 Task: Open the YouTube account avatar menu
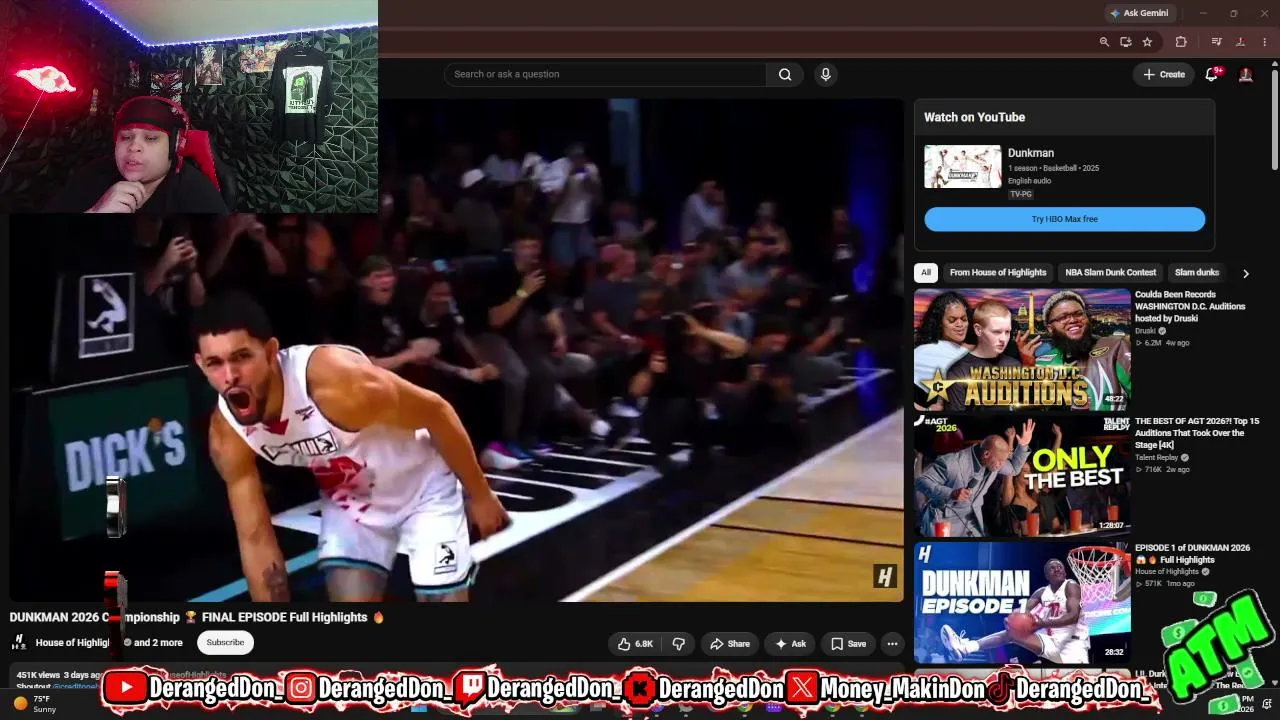[x=1246, y=74]
